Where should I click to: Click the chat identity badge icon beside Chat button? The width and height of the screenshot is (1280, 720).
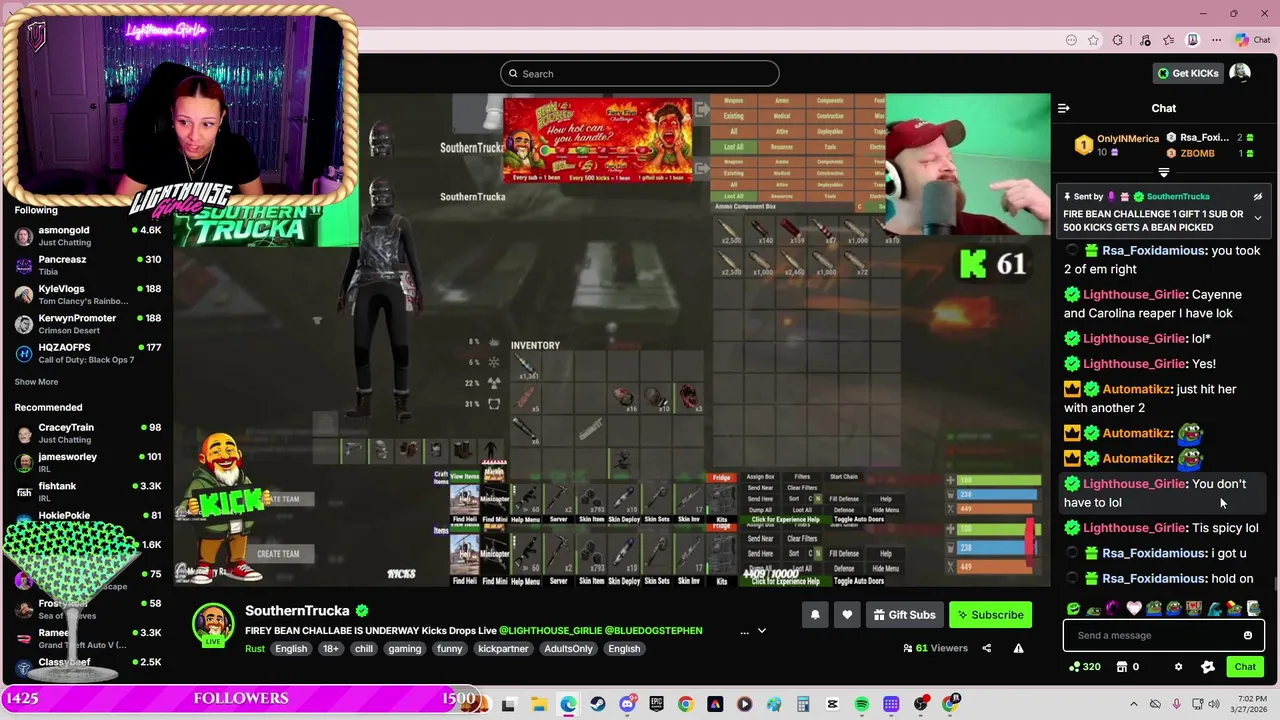point(1208,667)
